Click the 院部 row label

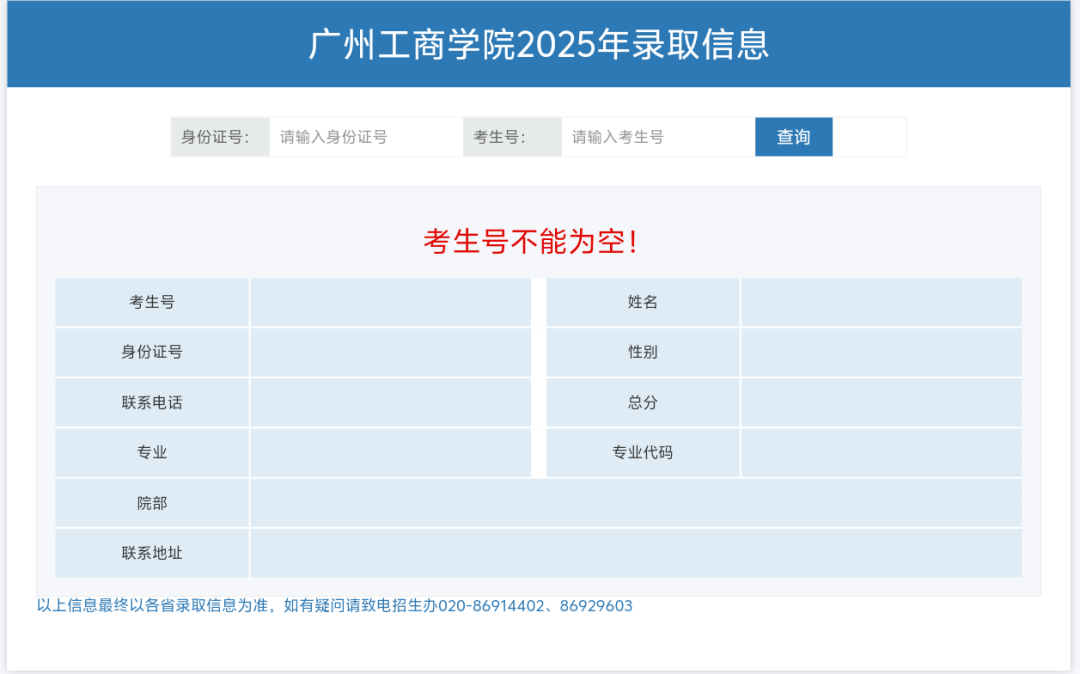tap(151, 503)
